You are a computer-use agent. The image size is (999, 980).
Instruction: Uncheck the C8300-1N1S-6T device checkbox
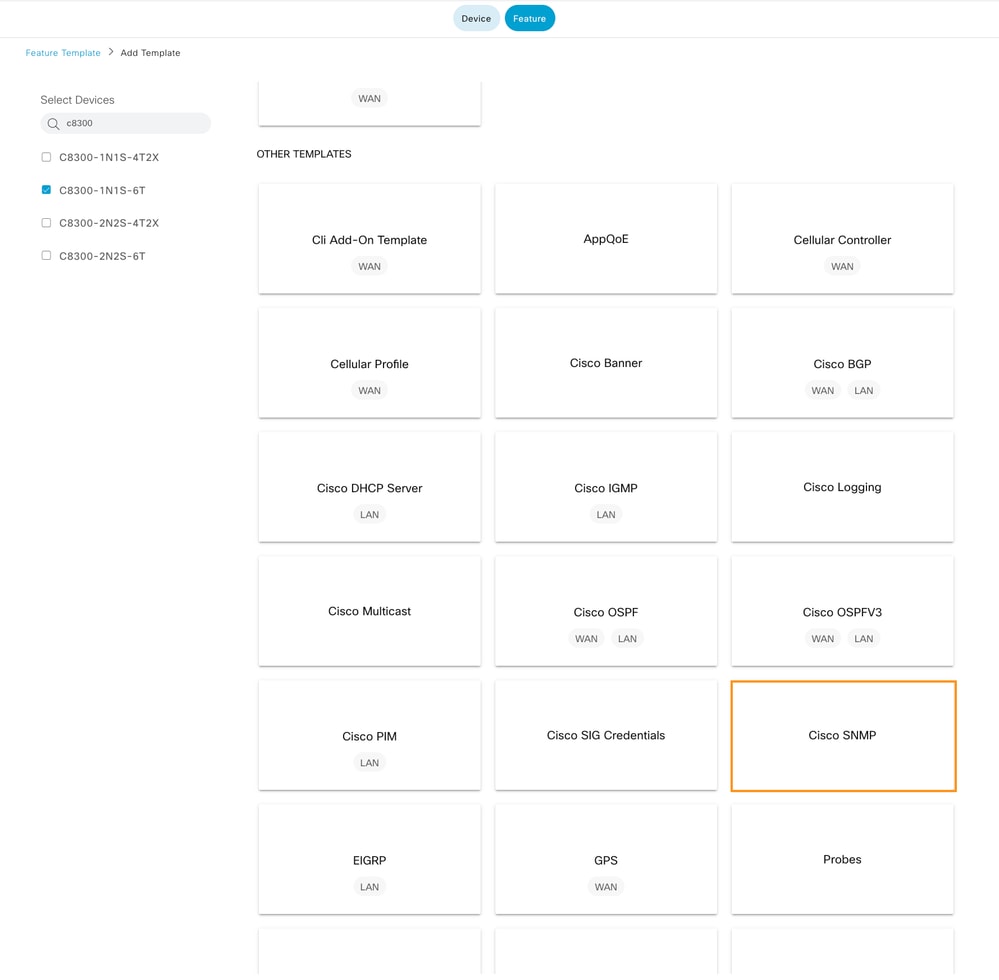46,190
